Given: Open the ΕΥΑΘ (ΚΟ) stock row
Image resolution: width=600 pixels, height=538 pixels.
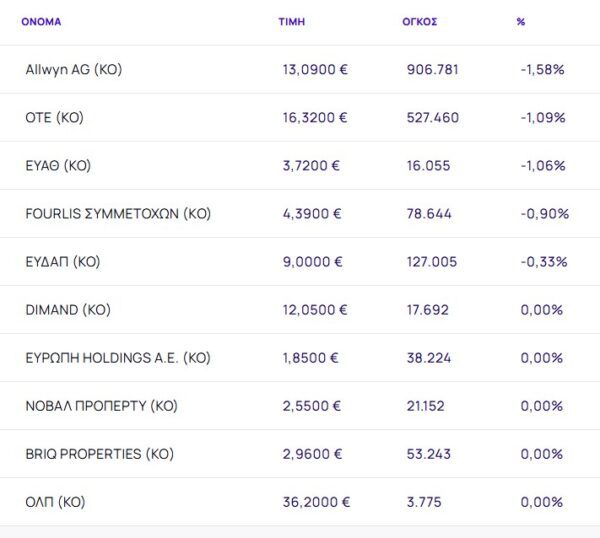Looking at the screenshot, I should point(58,166).
